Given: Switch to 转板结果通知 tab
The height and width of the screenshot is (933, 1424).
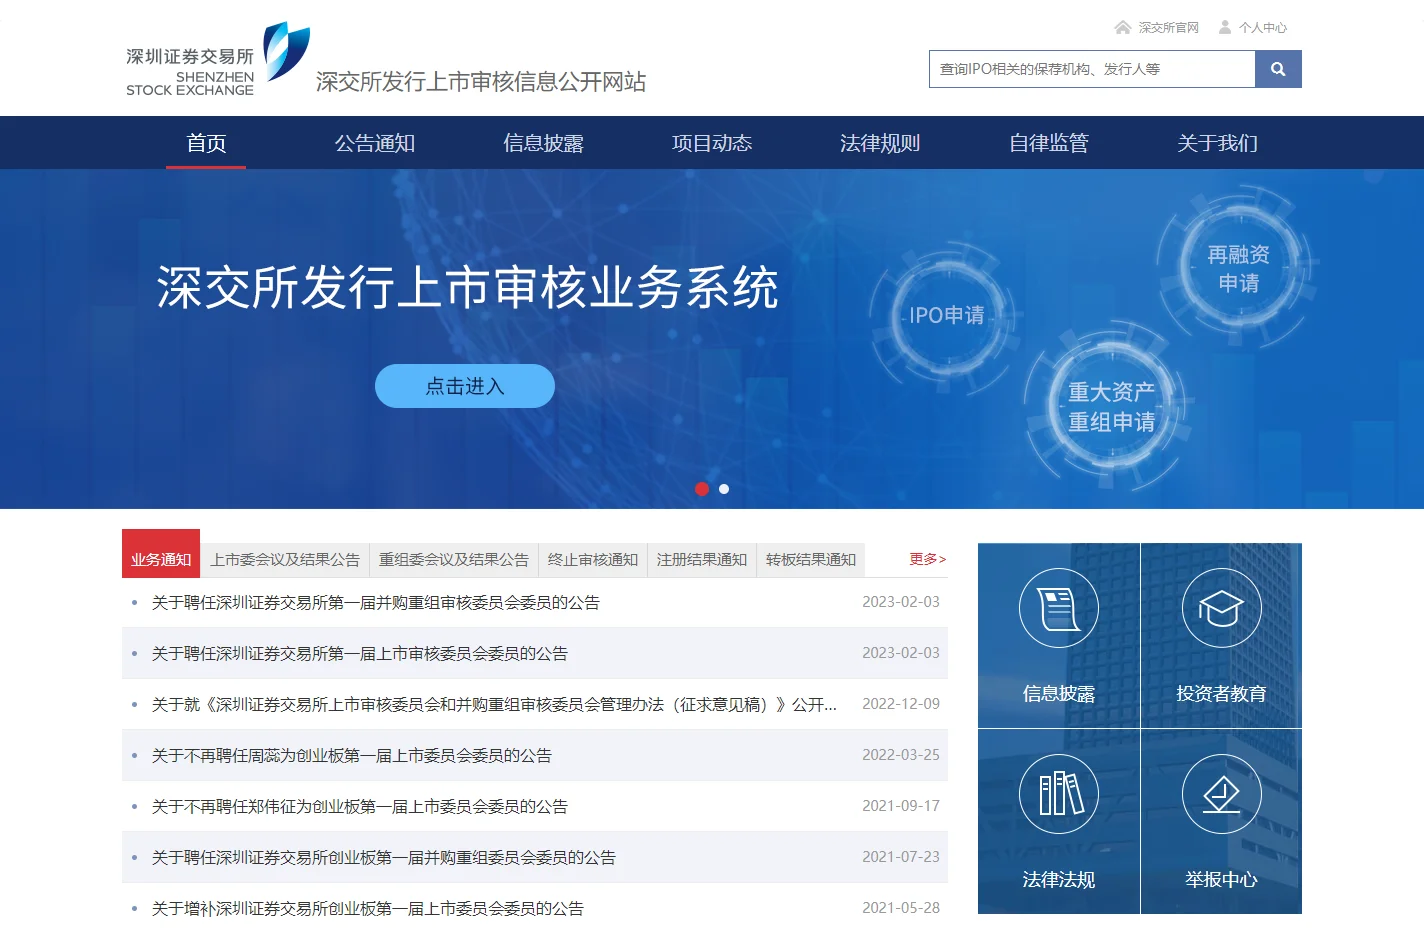Looking at the screenshot, I should point(811,560).
